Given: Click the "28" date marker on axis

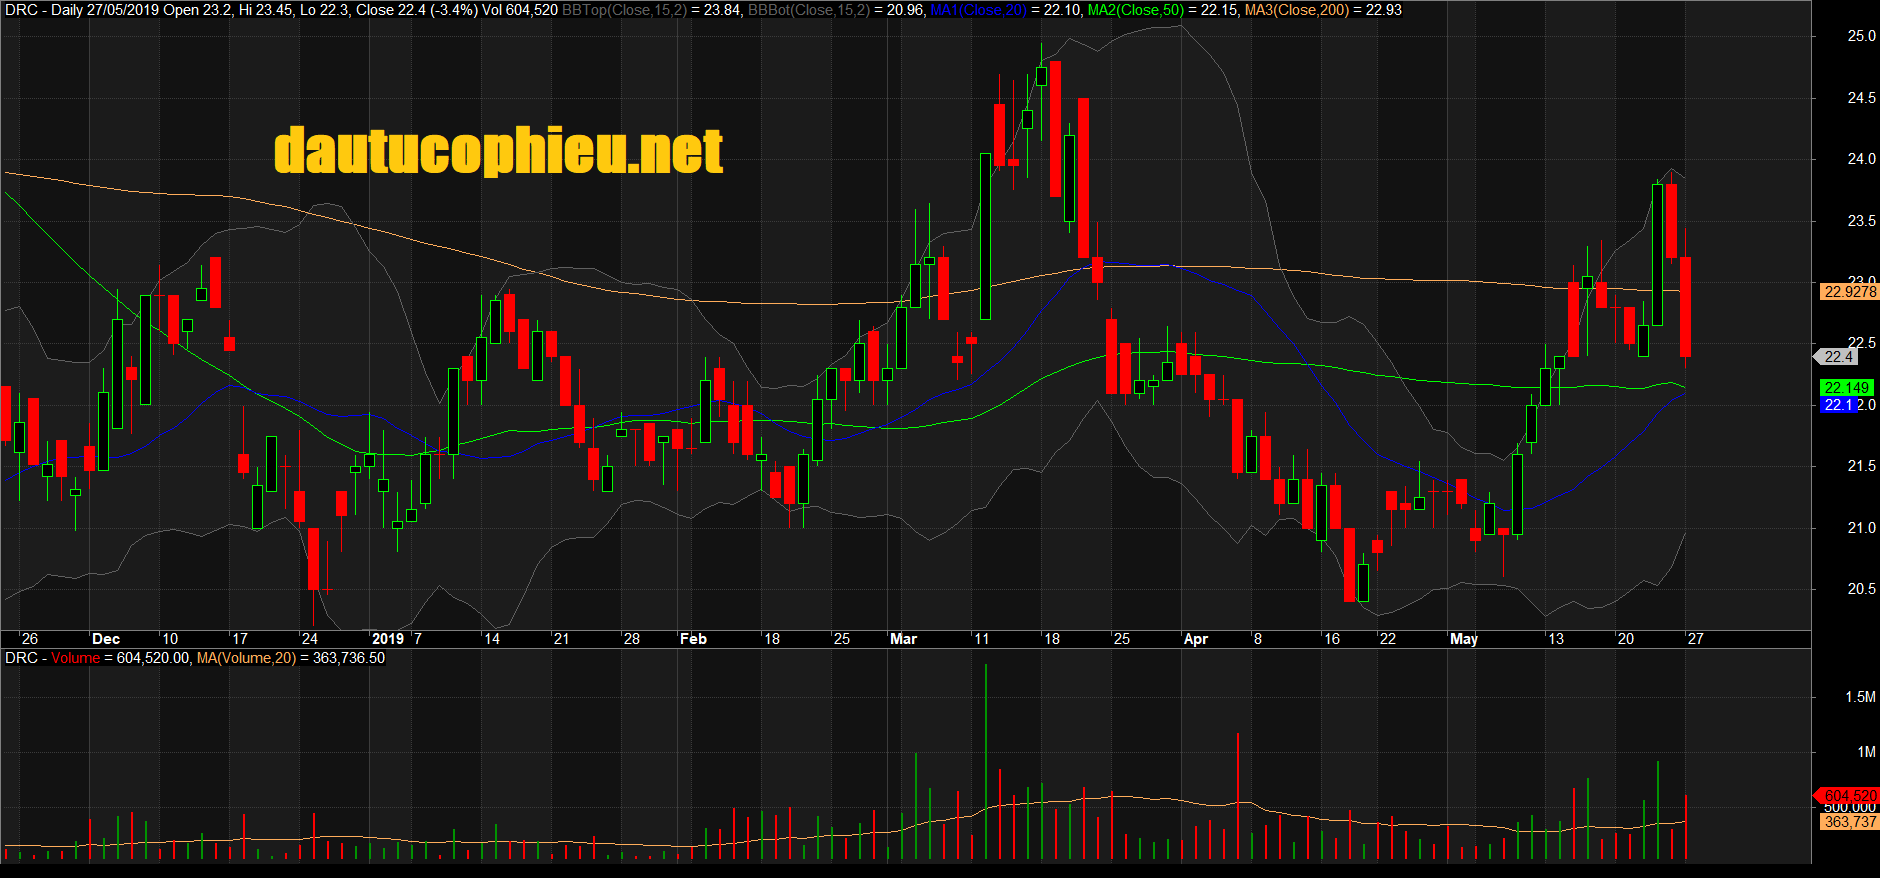Looking at the screenshot, I should (x=632, y=639).
